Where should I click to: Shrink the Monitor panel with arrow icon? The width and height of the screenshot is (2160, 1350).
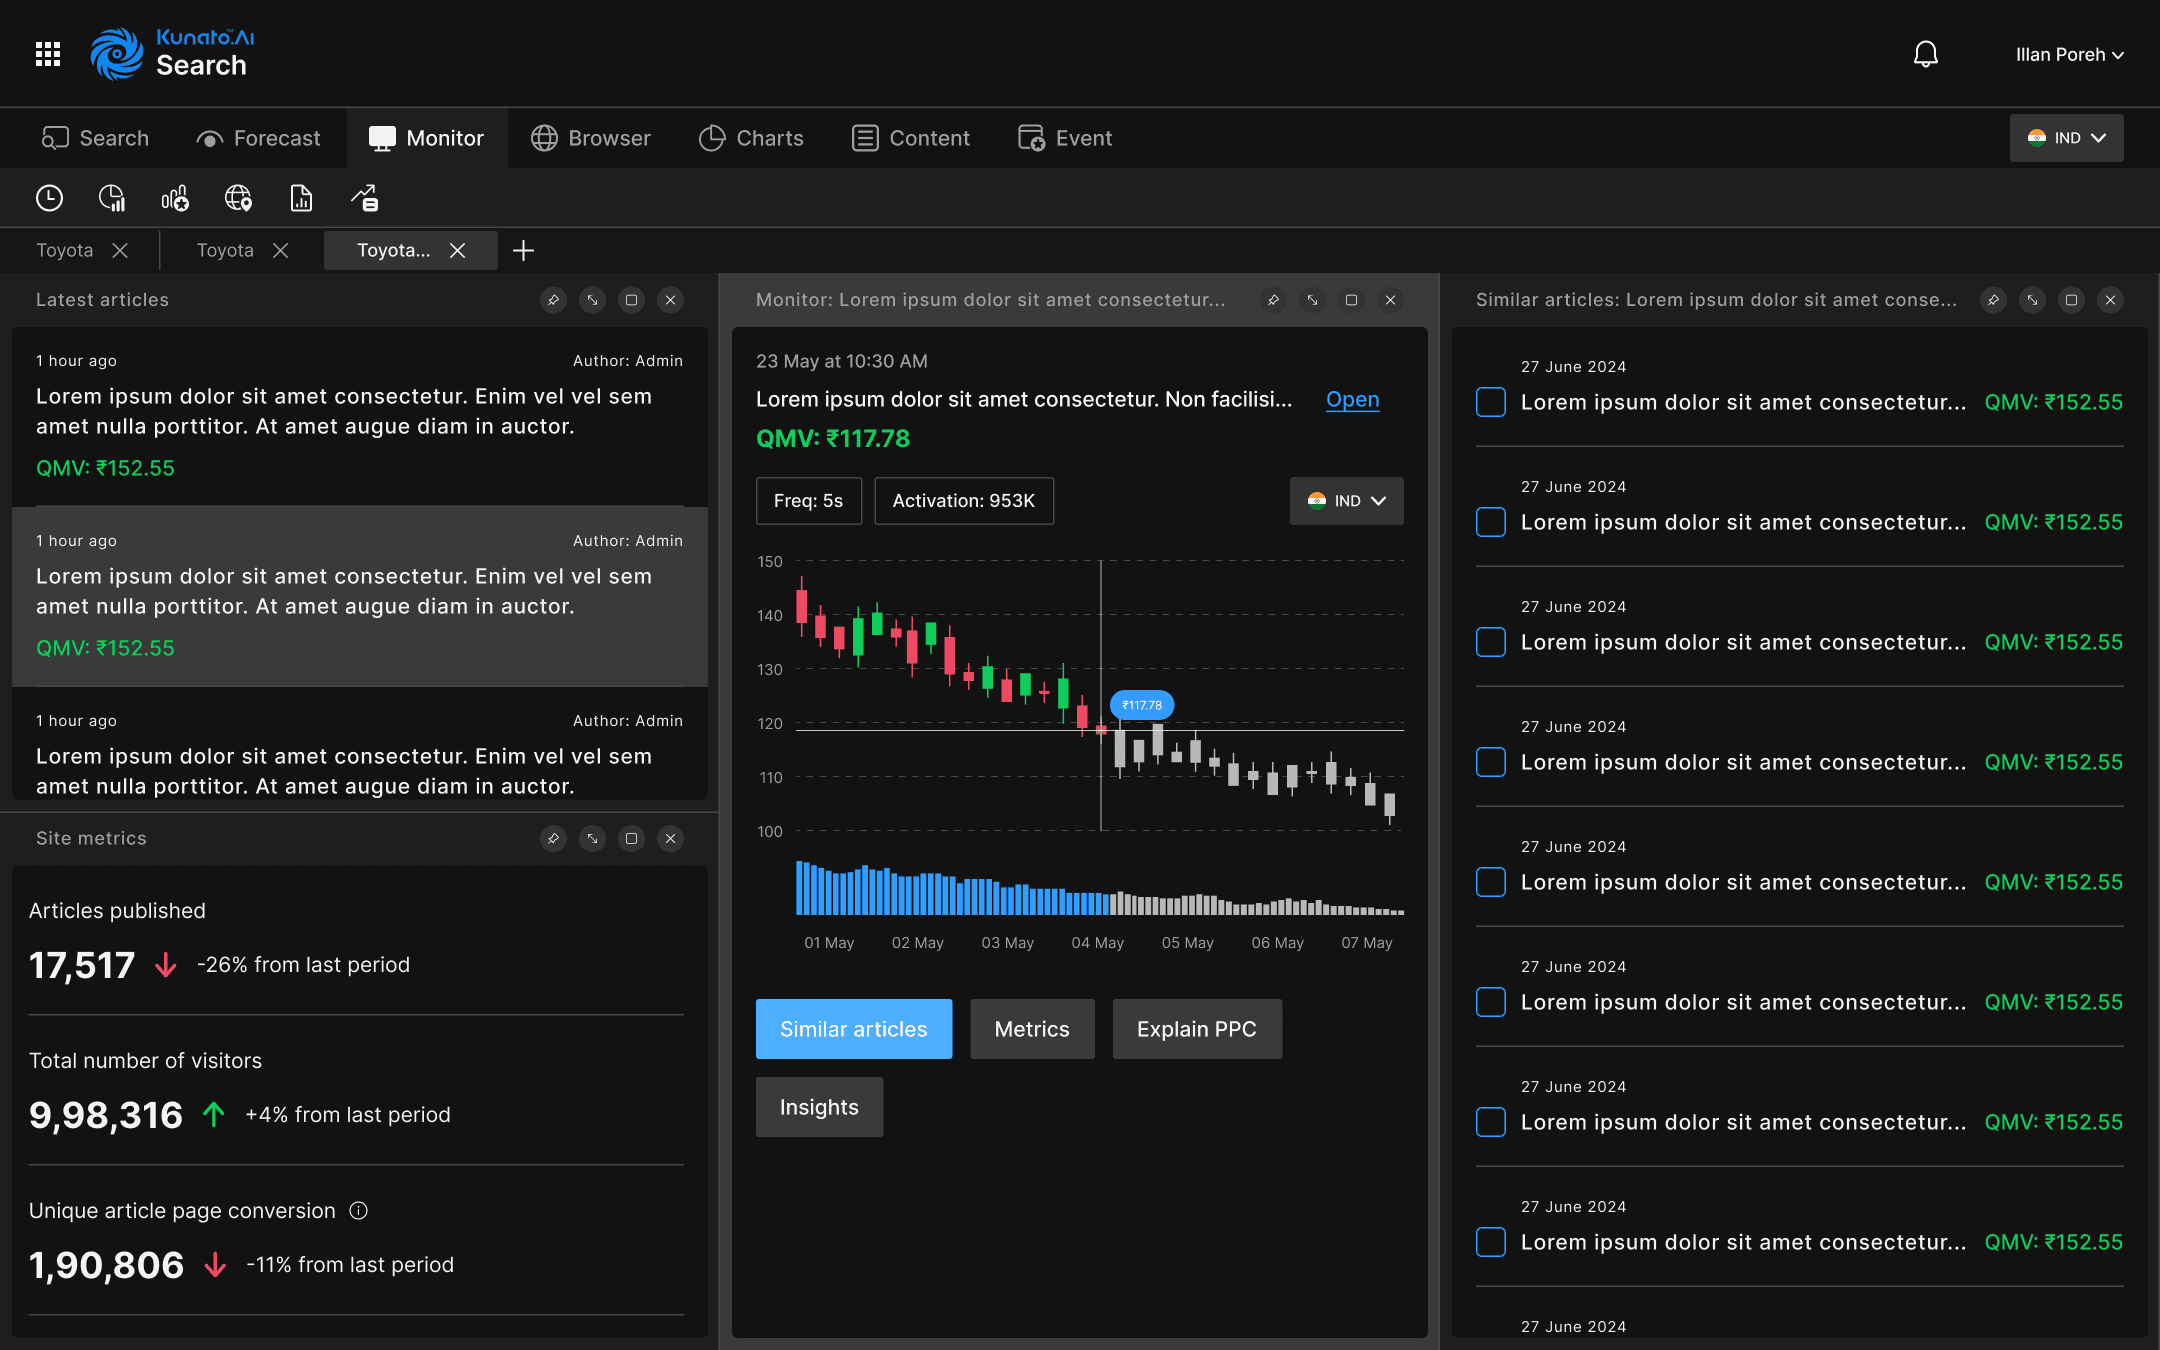[x=1312, y=300]
